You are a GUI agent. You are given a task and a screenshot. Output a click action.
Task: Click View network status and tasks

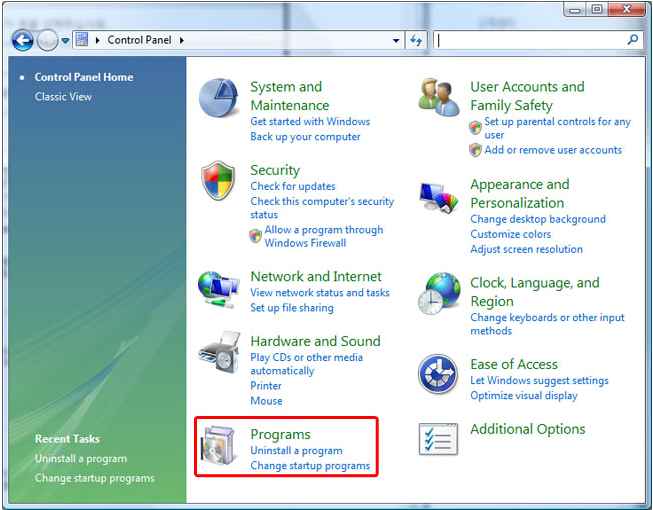pyautogui.click(x=320, y=293)
